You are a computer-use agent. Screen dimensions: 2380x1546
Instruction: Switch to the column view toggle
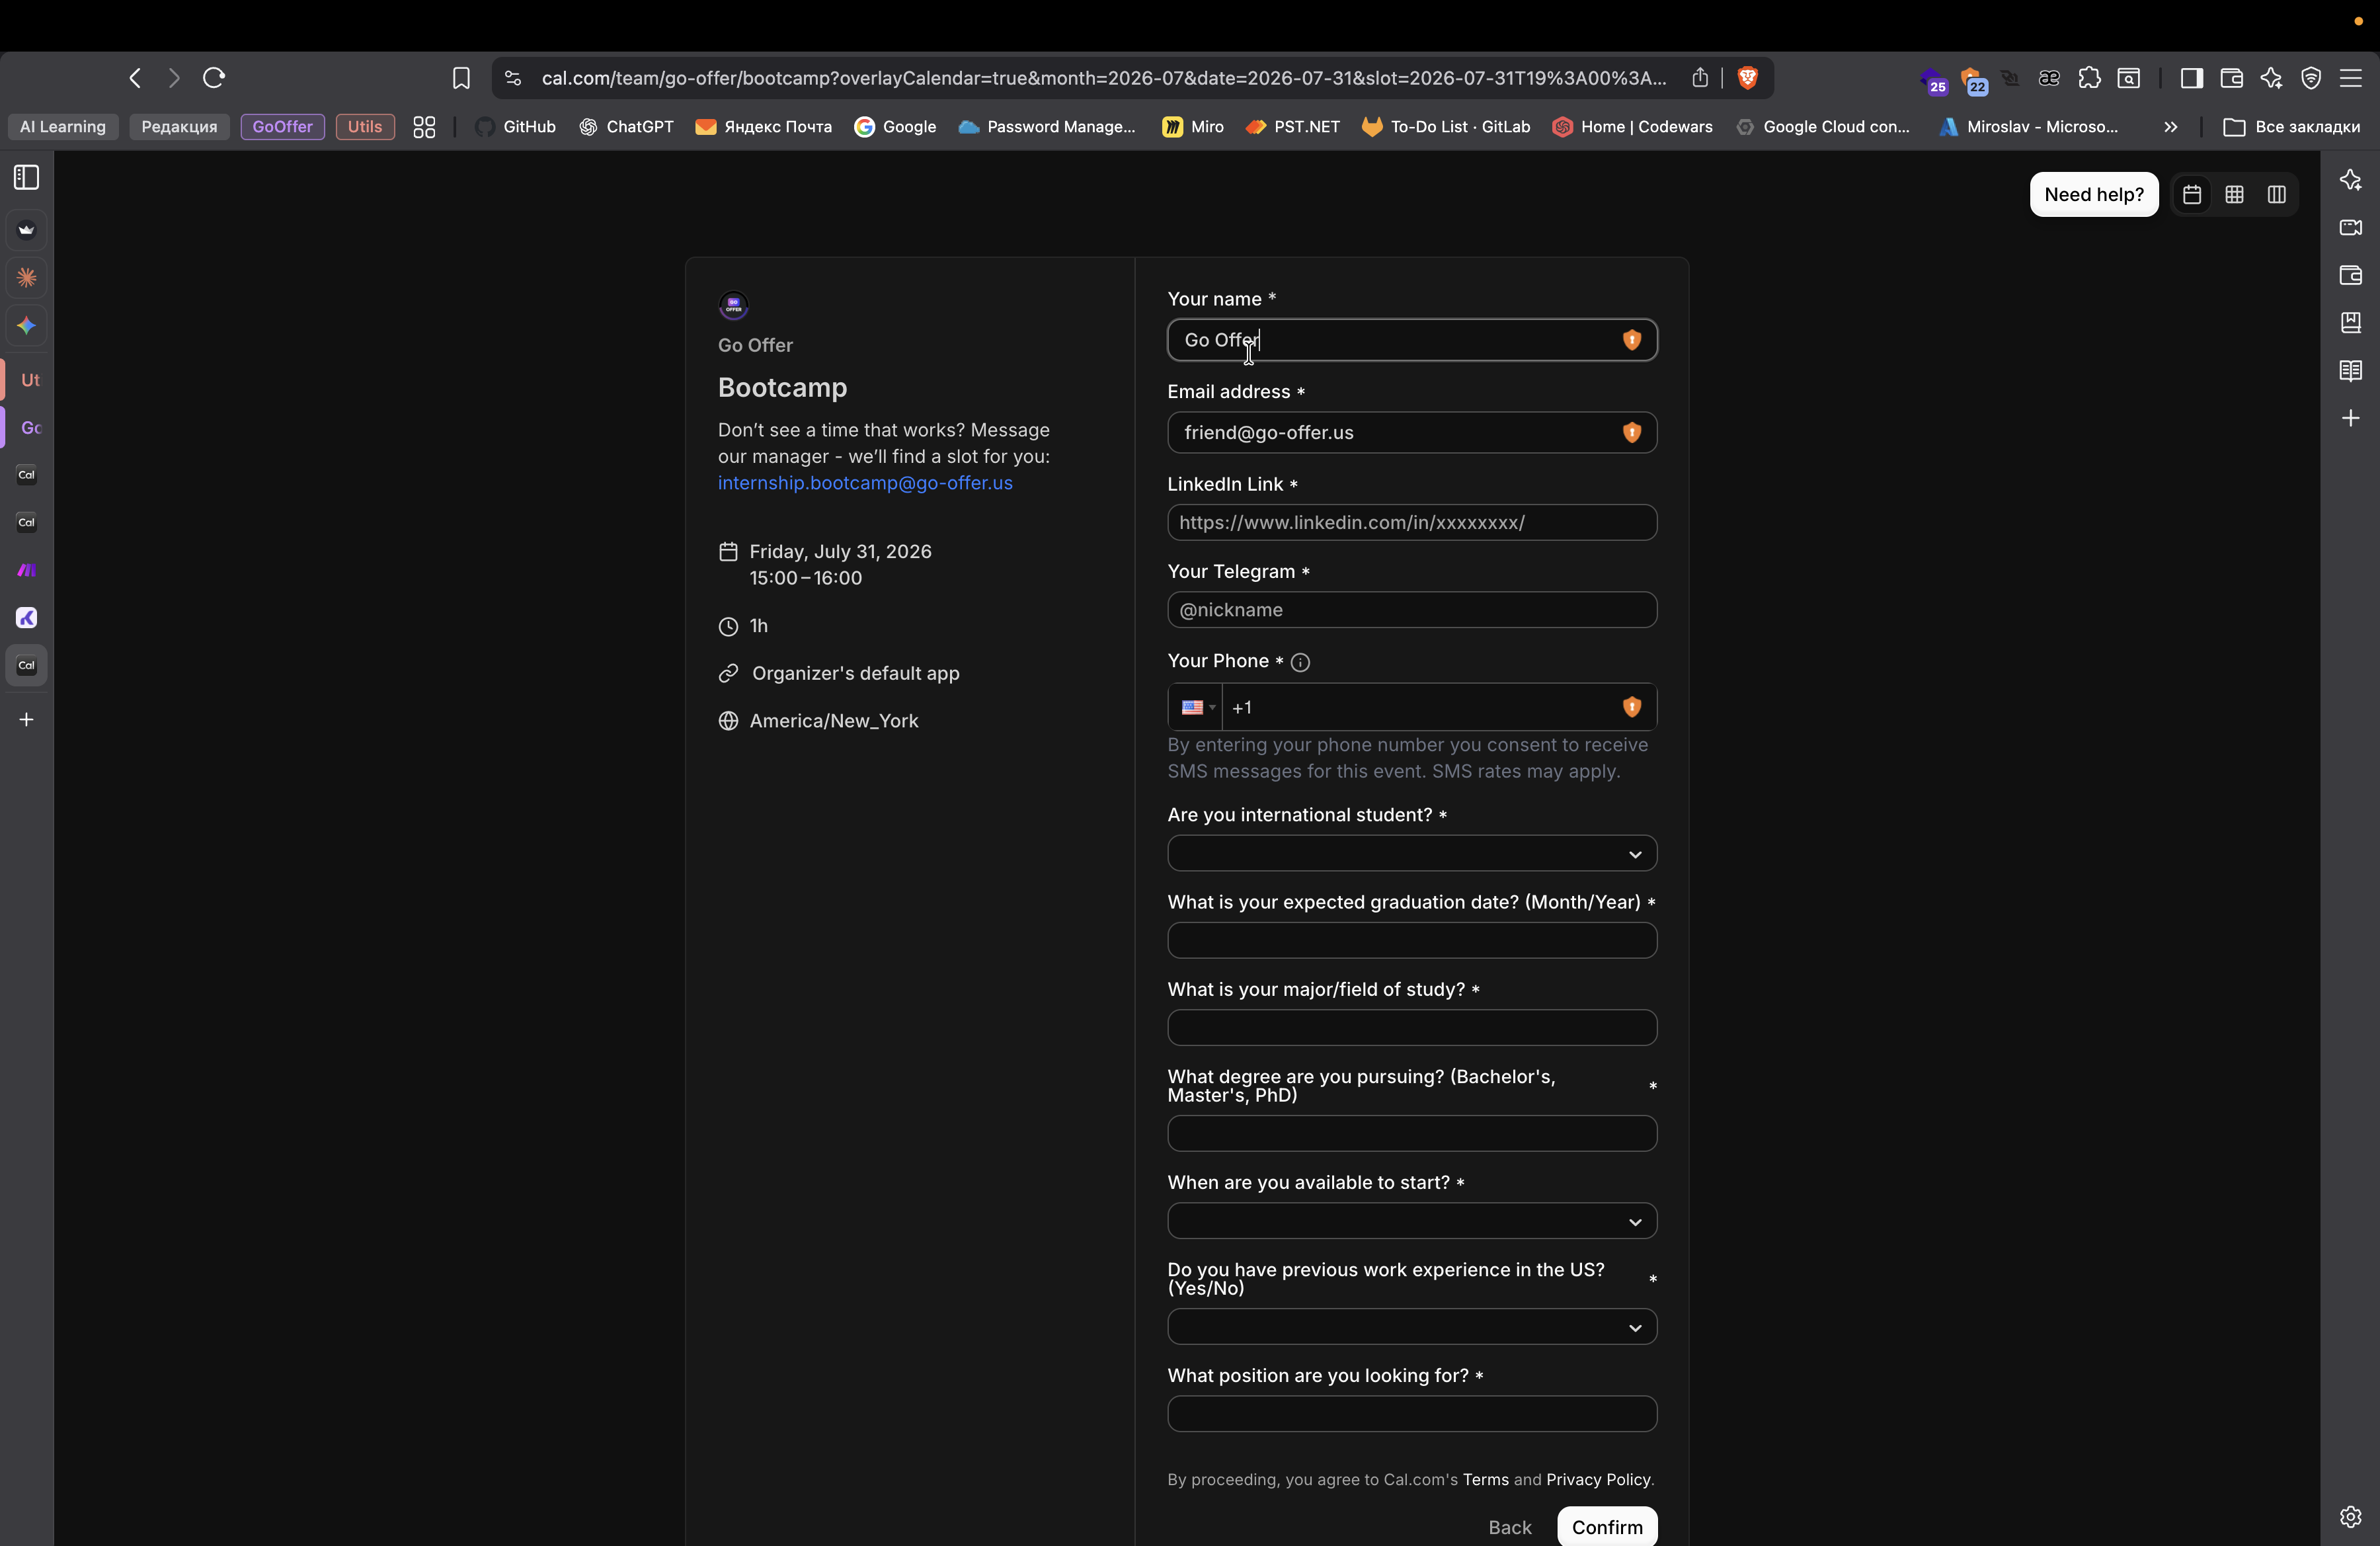tap(2277, 194)
